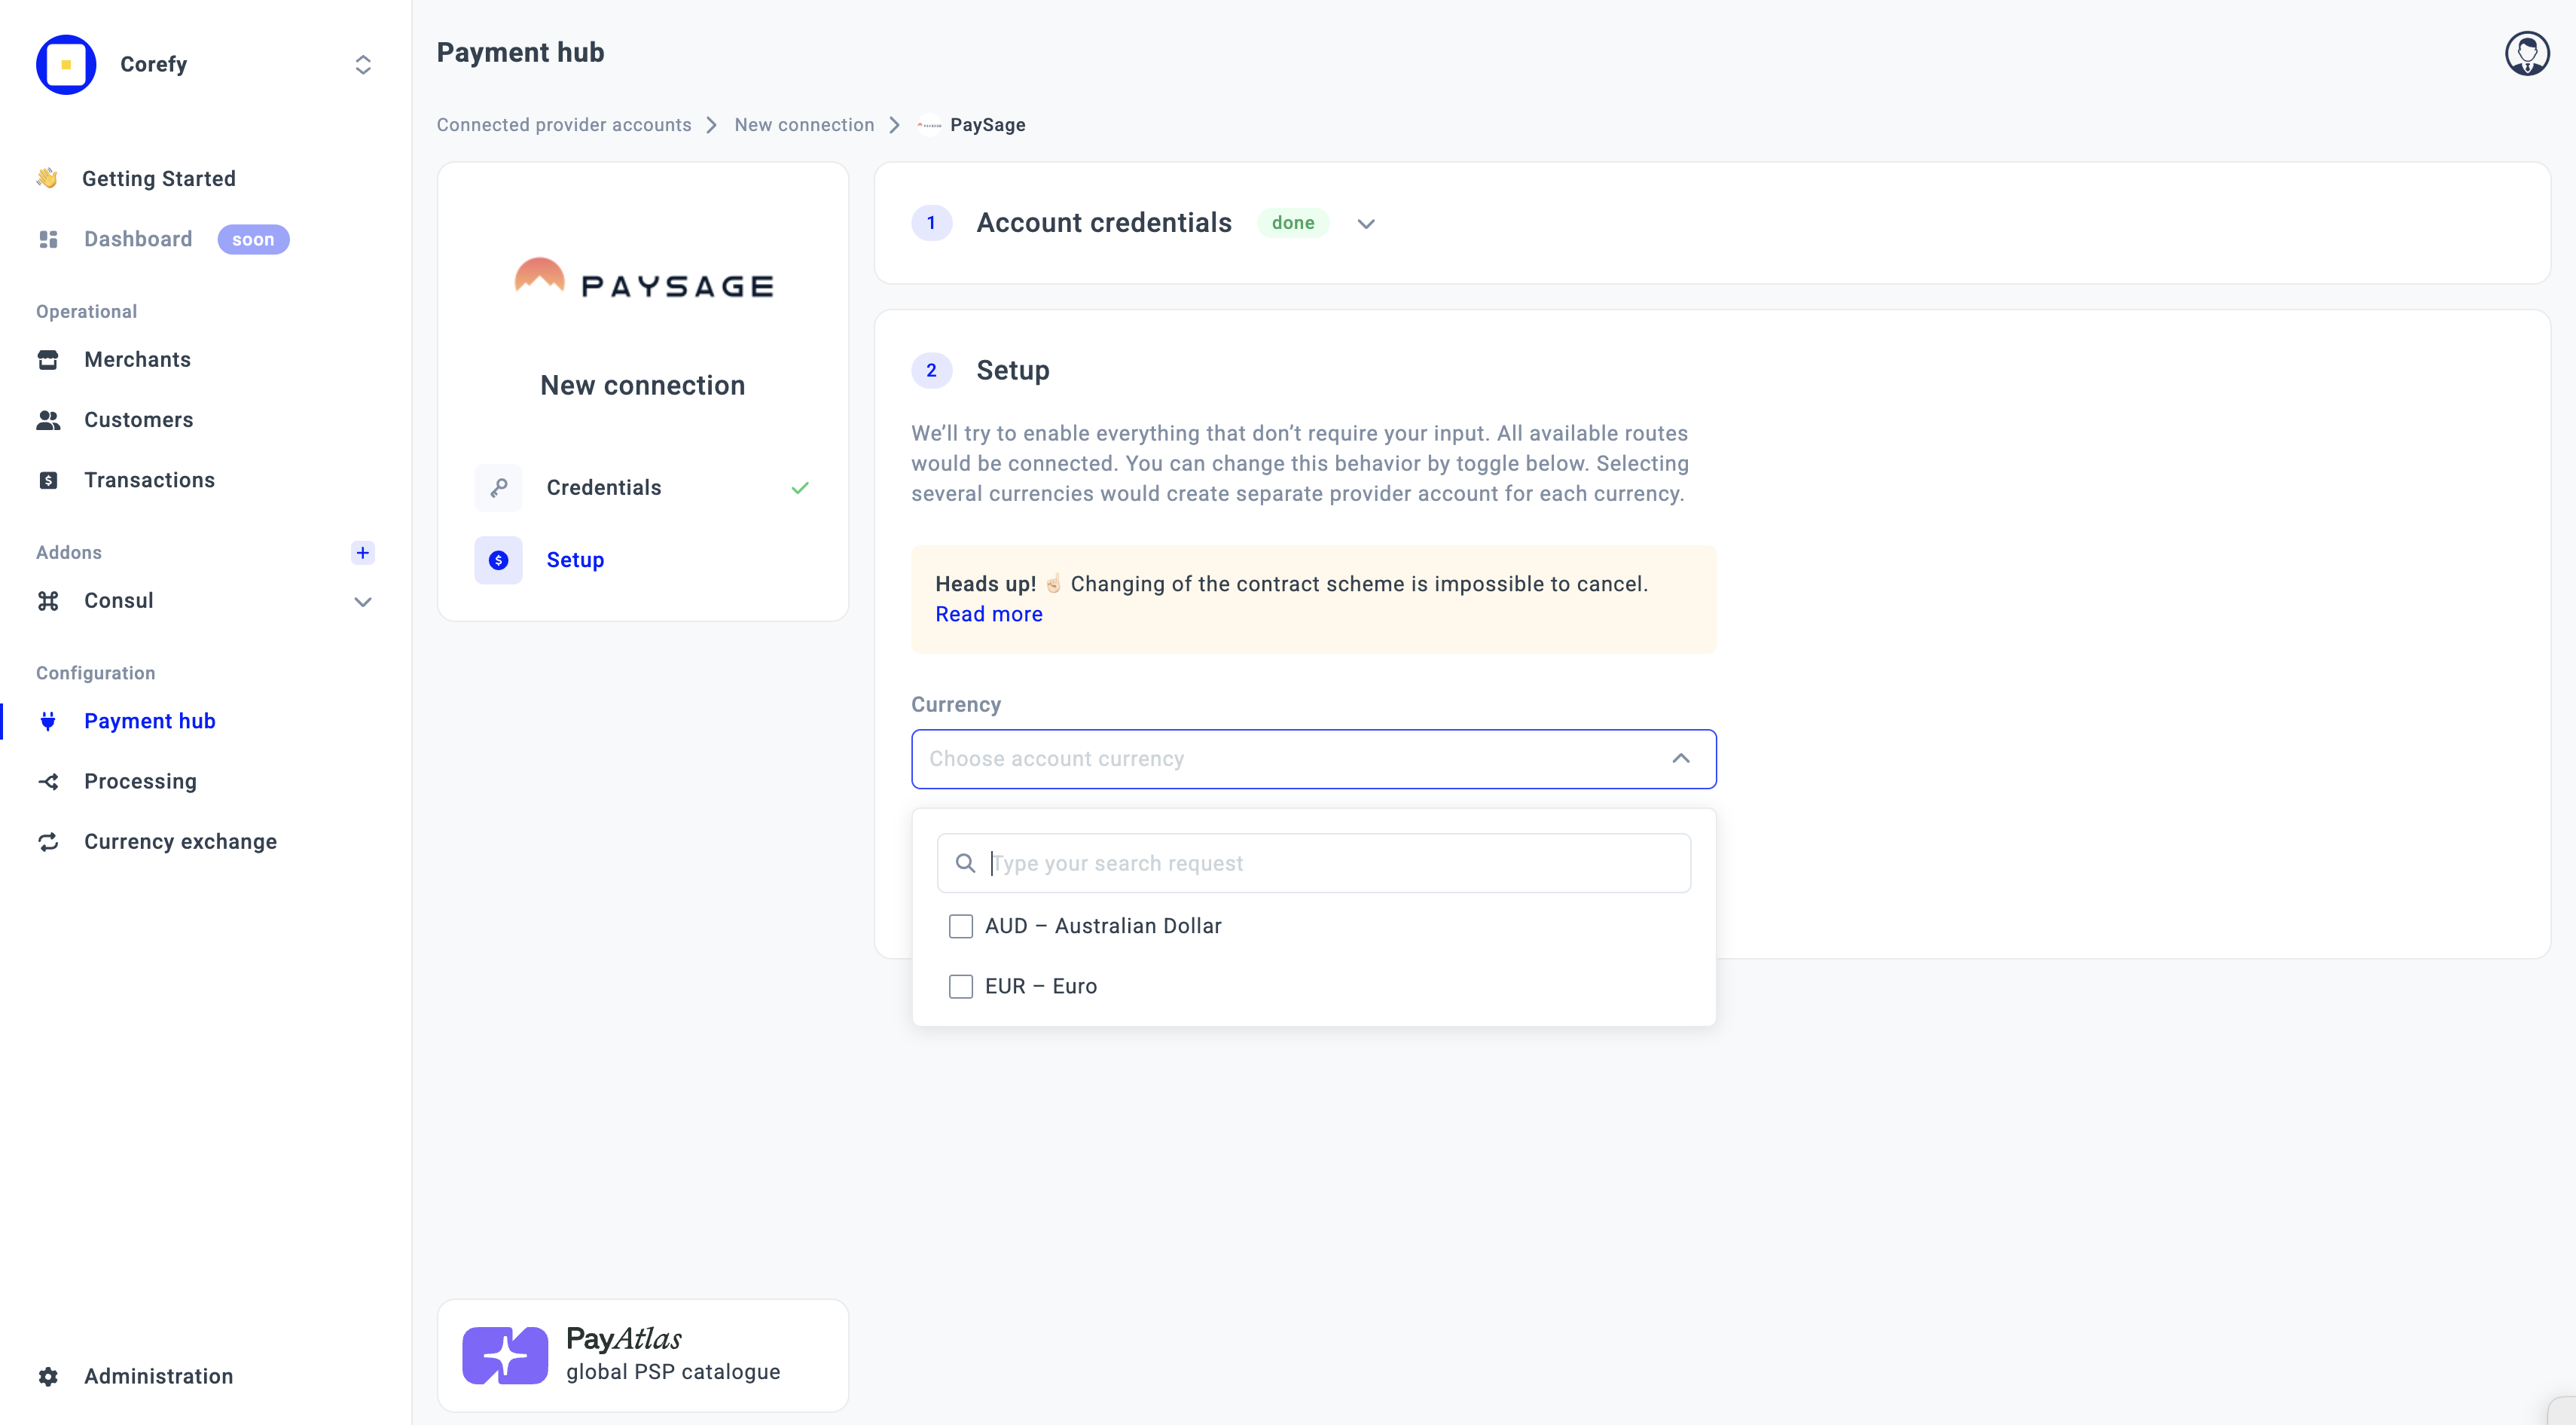Click the Credentials key icon
This screenshot has width=2576, height=1425.
498,488
